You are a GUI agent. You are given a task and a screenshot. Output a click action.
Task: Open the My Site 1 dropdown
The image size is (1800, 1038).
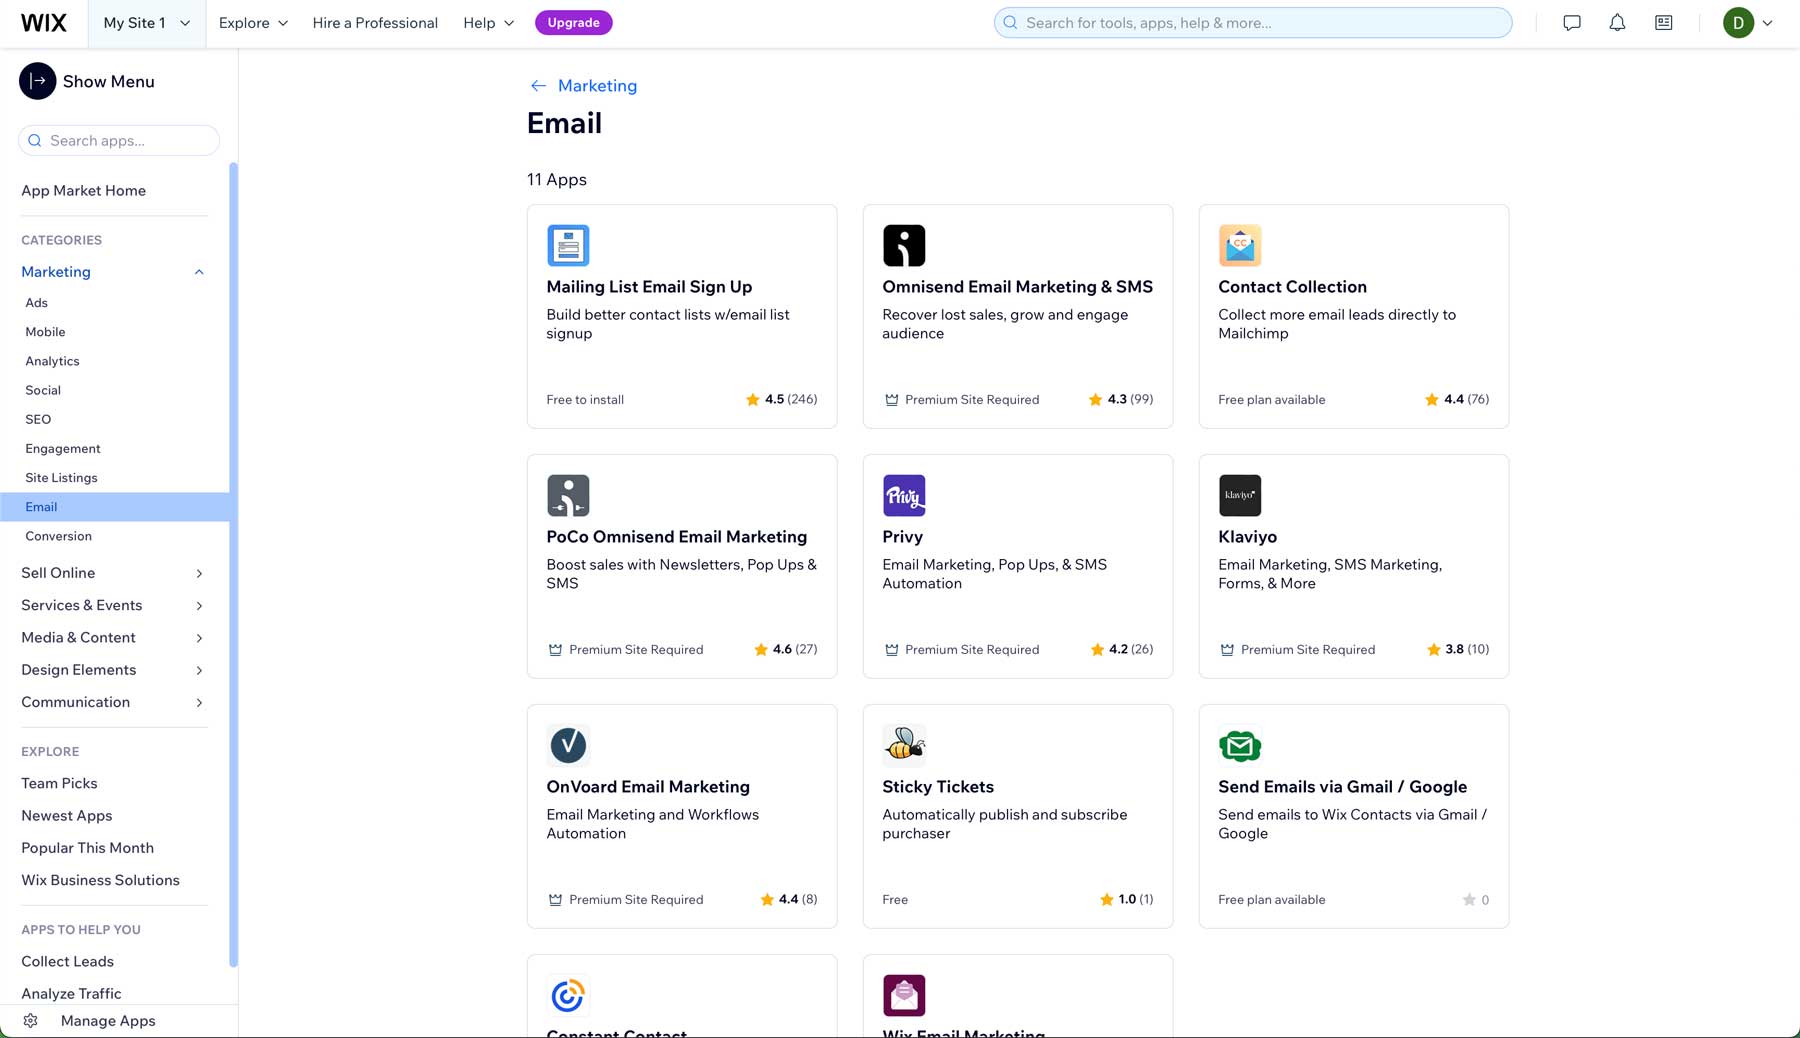point(146,22)
